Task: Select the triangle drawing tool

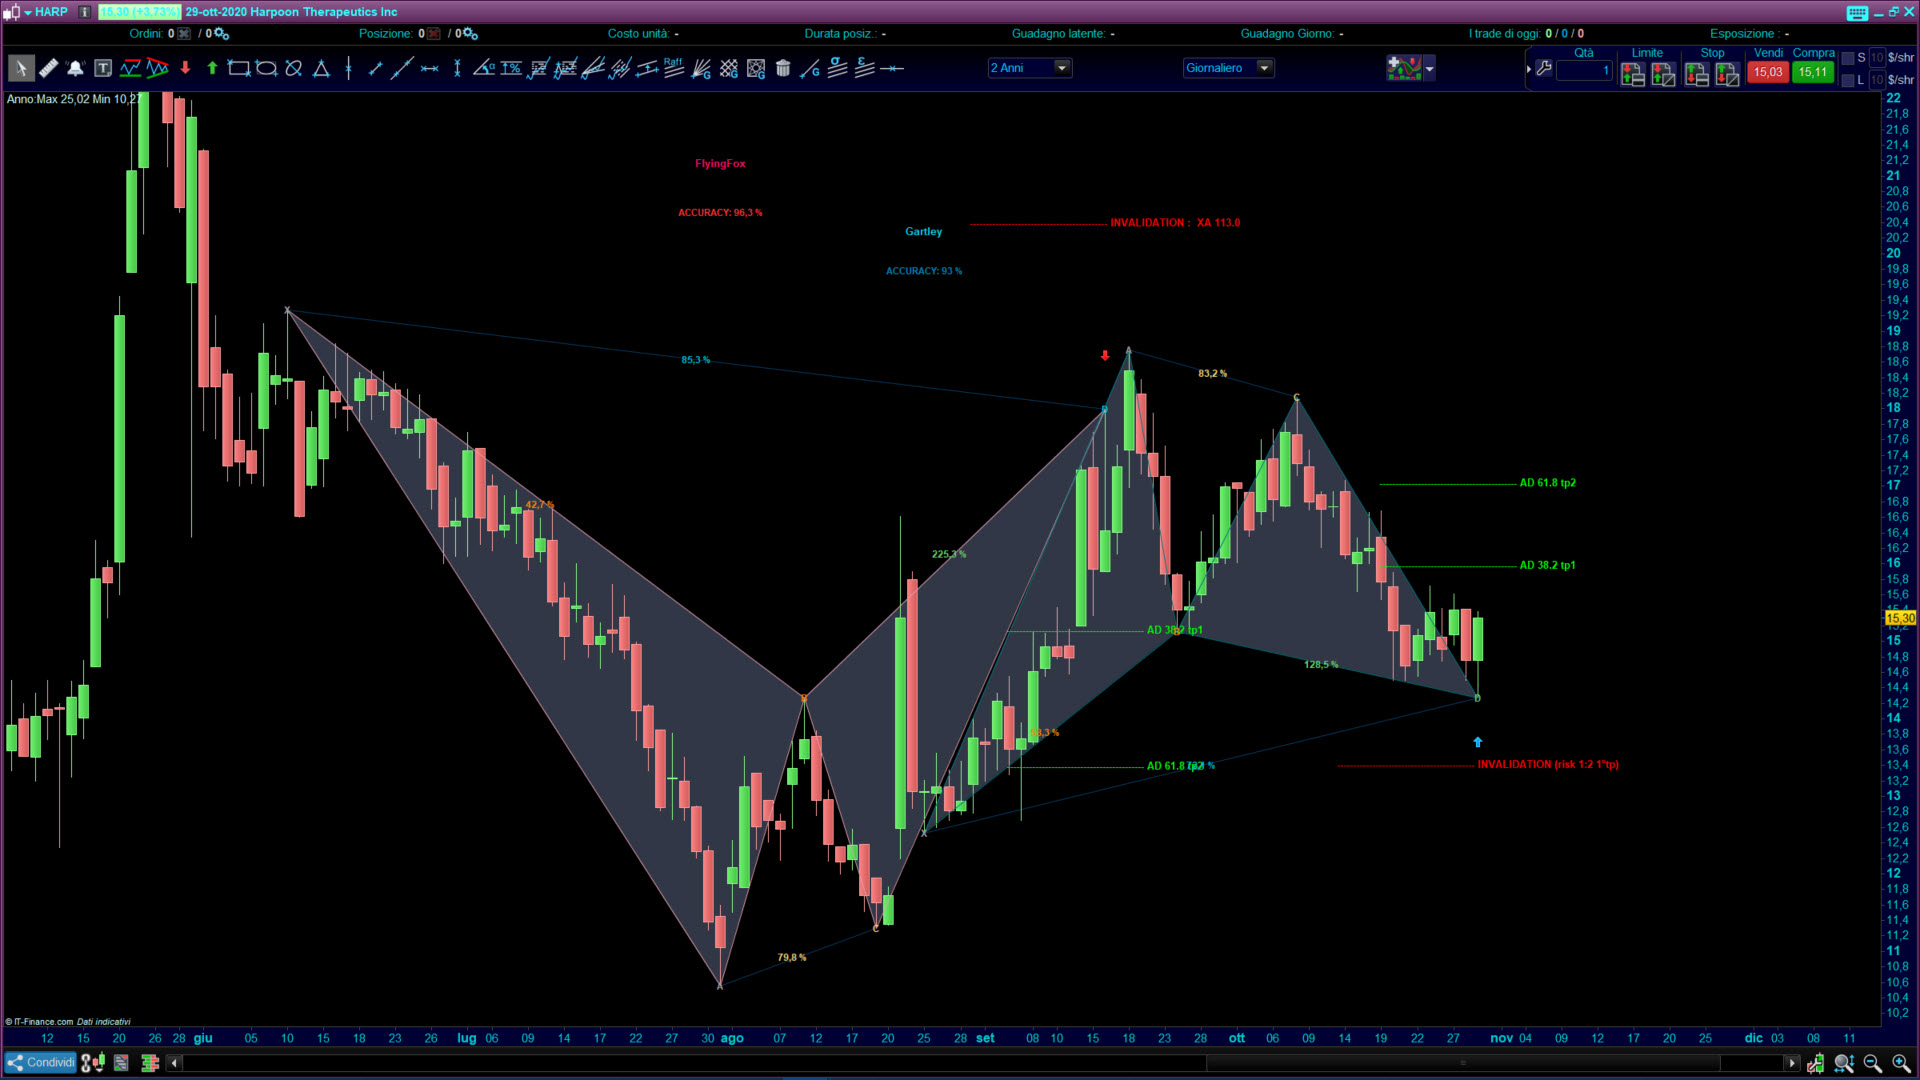Action: tap(321, 68)
